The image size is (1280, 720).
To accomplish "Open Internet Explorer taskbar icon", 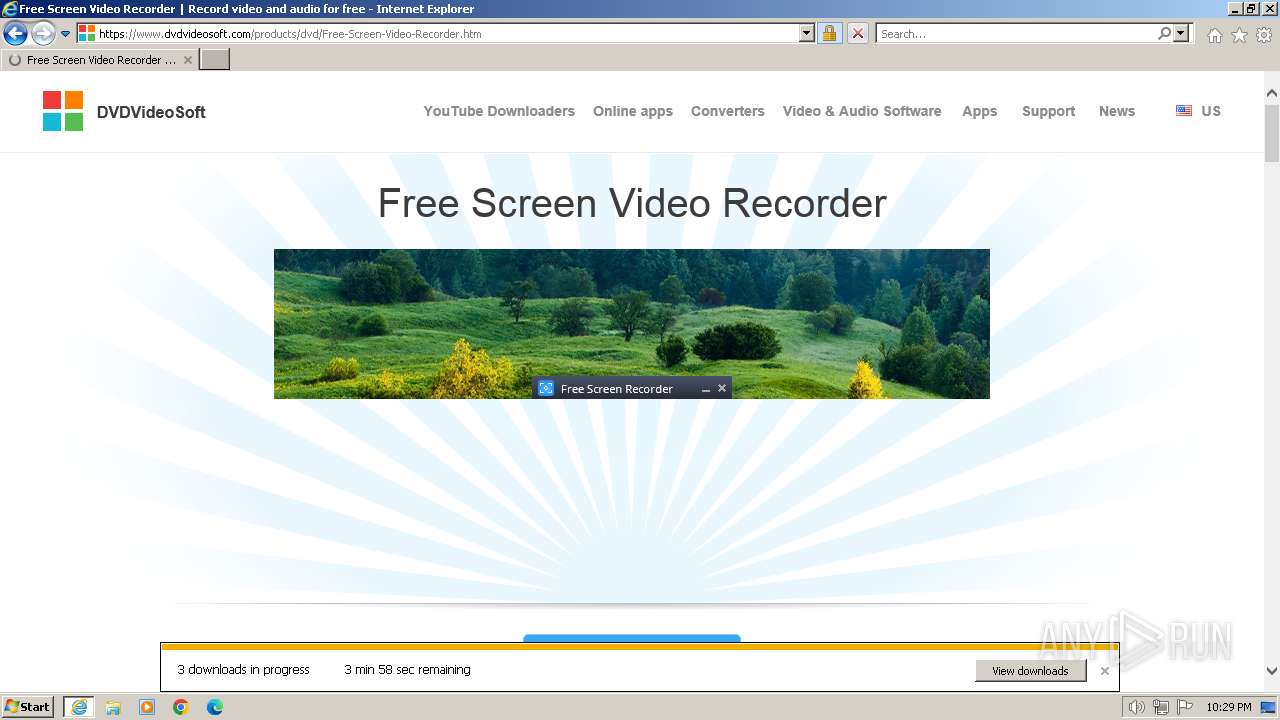I will click(79, 707).
